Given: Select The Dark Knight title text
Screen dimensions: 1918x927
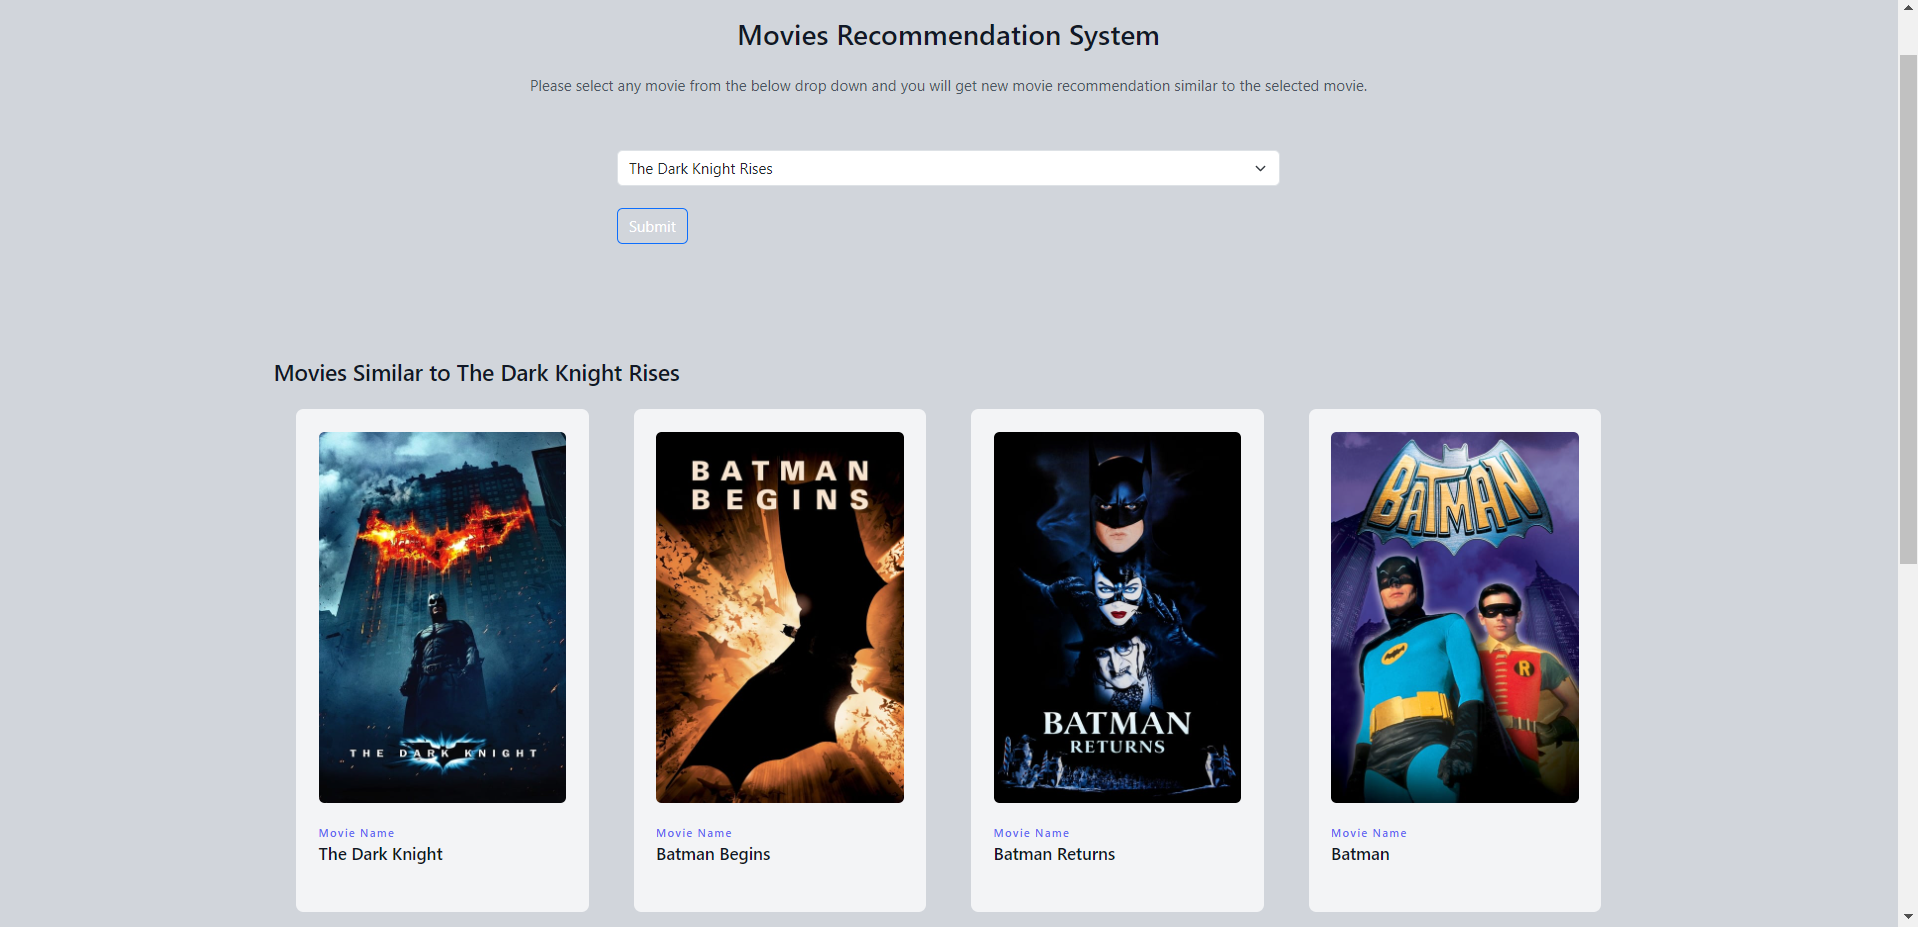Looking at the screenshot, I should click(x=380, y=854).
